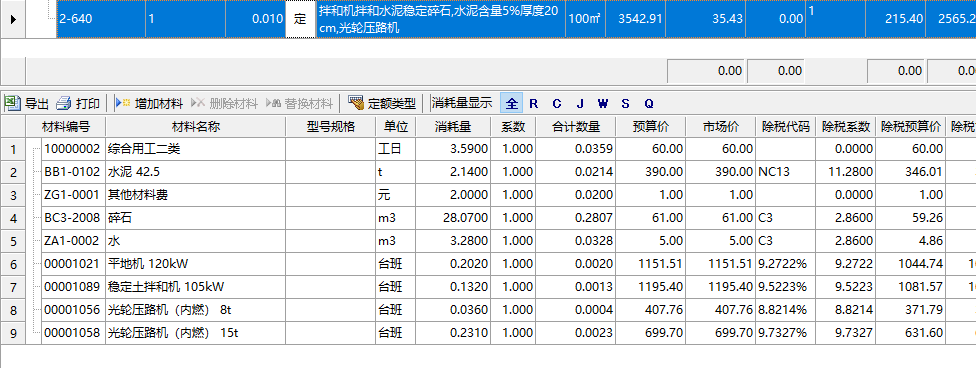The width and height of the screenshot is (976, 368).
Task: Select the 全 consumption display filter
Action: (x=511, y=103)
